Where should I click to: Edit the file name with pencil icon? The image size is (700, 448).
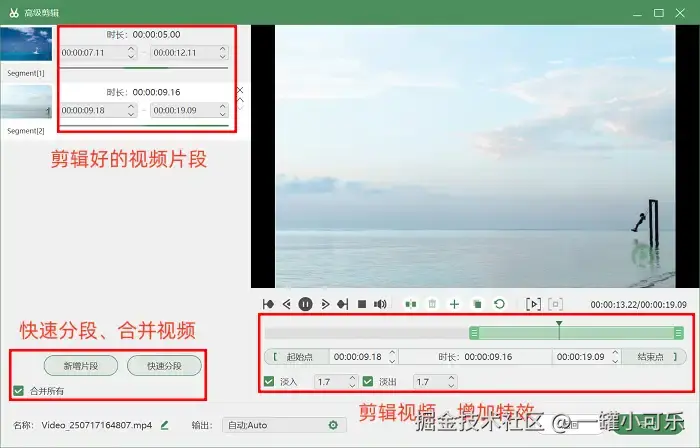[x=164, y=425]
